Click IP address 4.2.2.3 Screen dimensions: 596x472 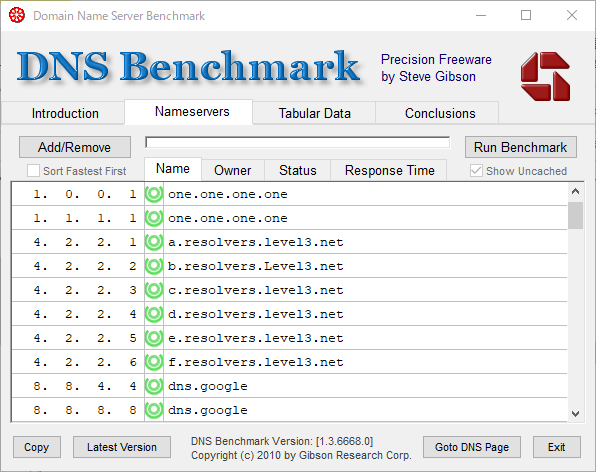pyautogui.click(x=85, y=290)
